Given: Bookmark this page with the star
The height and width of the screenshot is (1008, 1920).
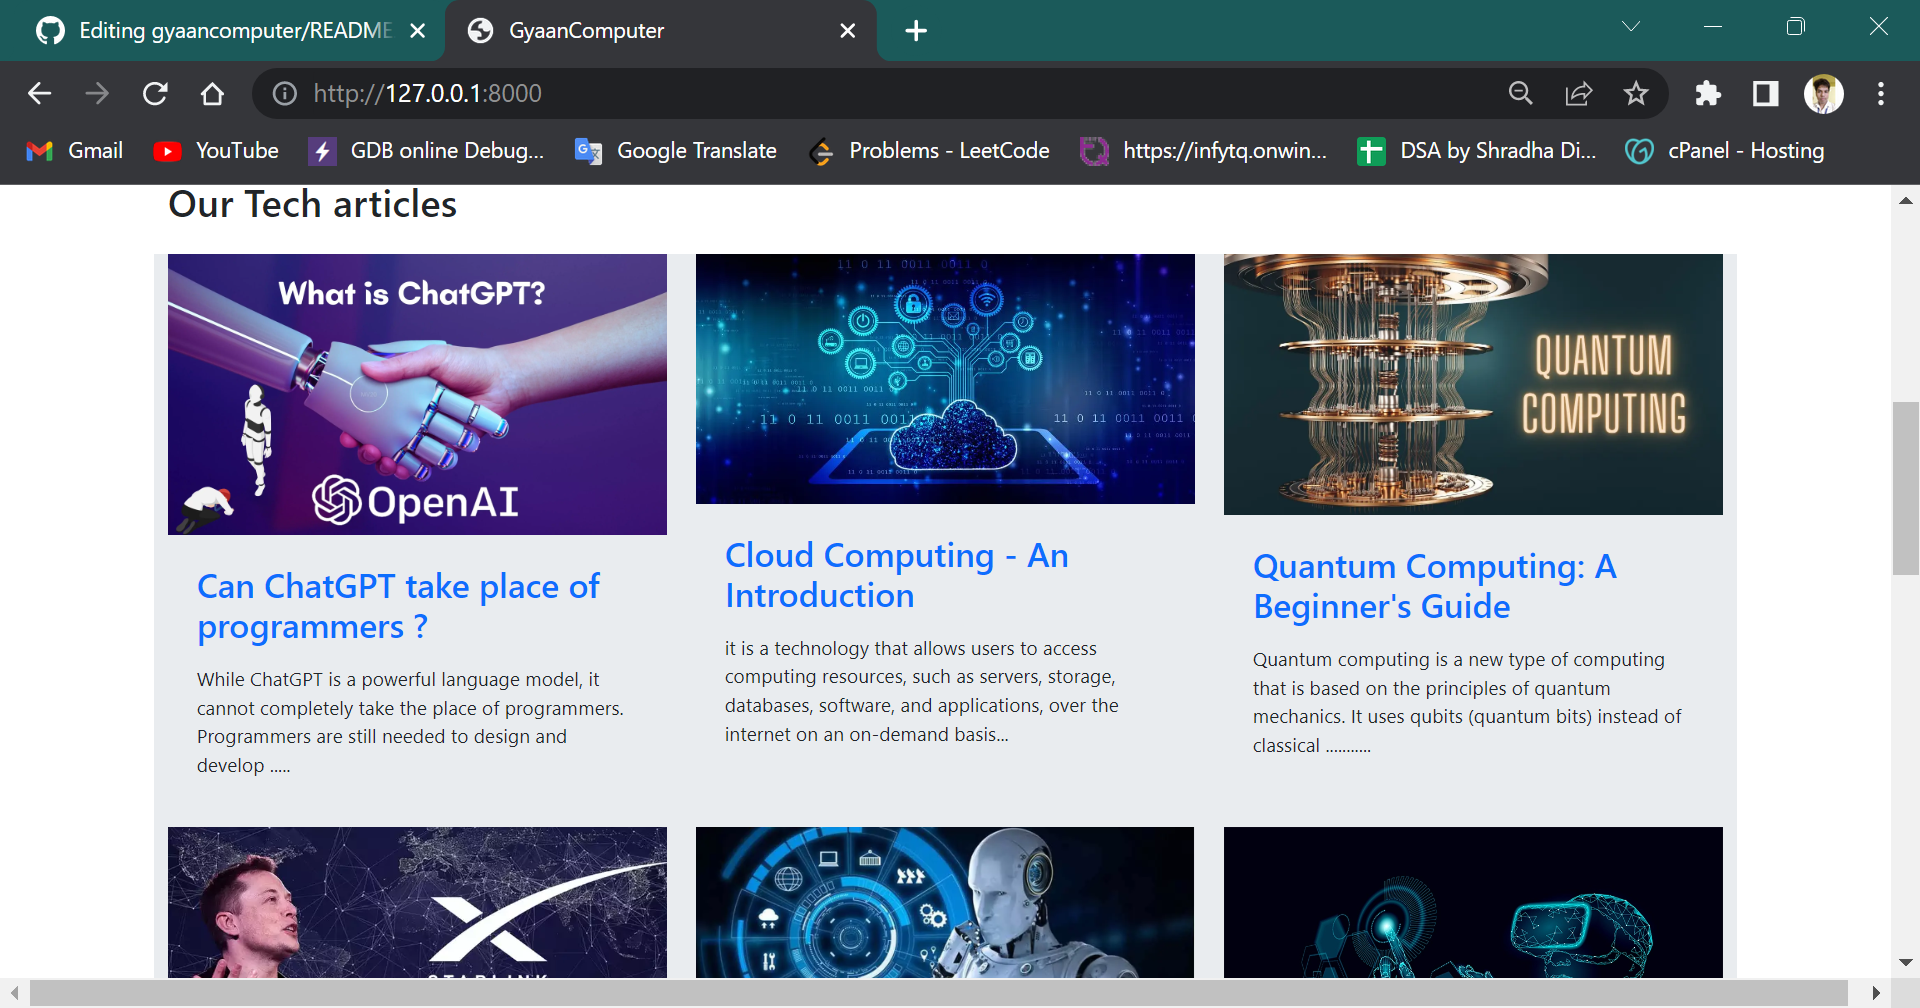Looking at the screenshot, I should click(x=1637, y=93).
